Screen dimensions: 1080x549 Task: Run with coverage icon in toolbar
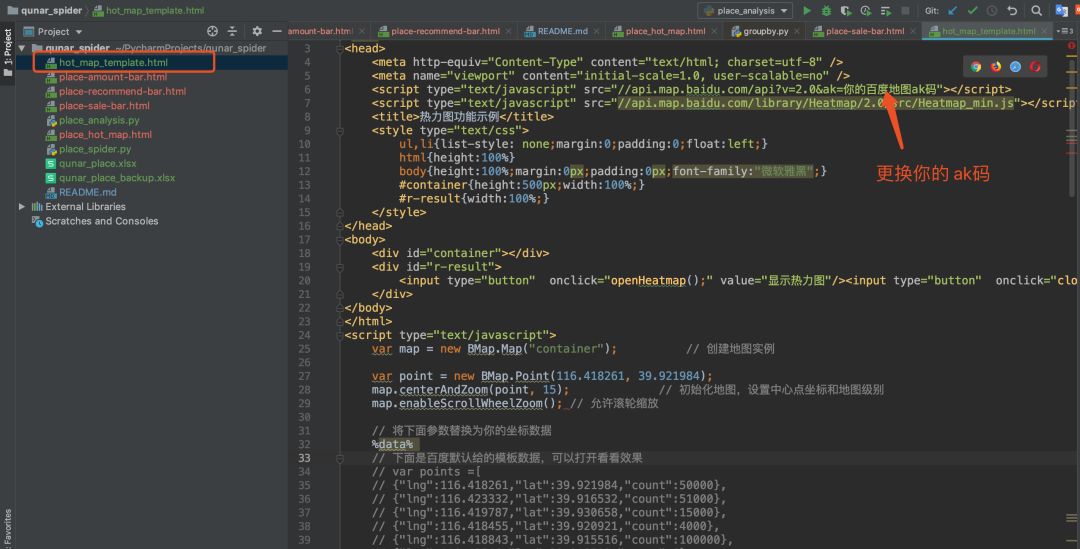tap(846, 11)
